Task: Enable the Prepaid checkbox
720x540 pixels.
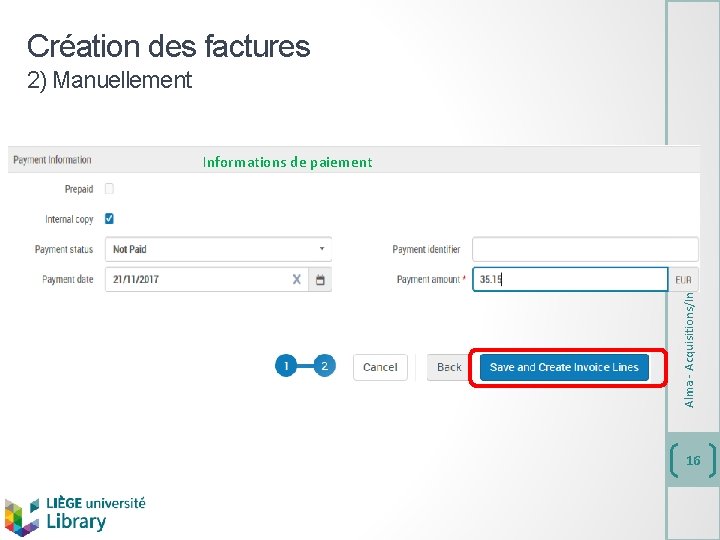Action: click(109, 188)
